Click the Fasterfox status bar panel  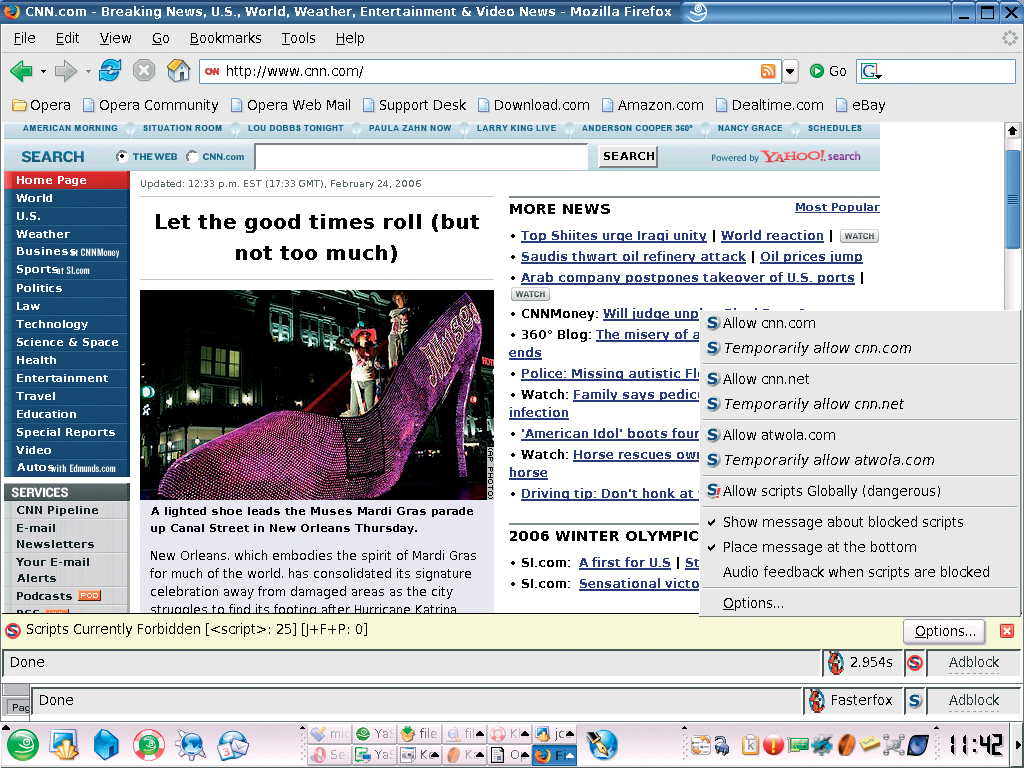coord(853,701)
